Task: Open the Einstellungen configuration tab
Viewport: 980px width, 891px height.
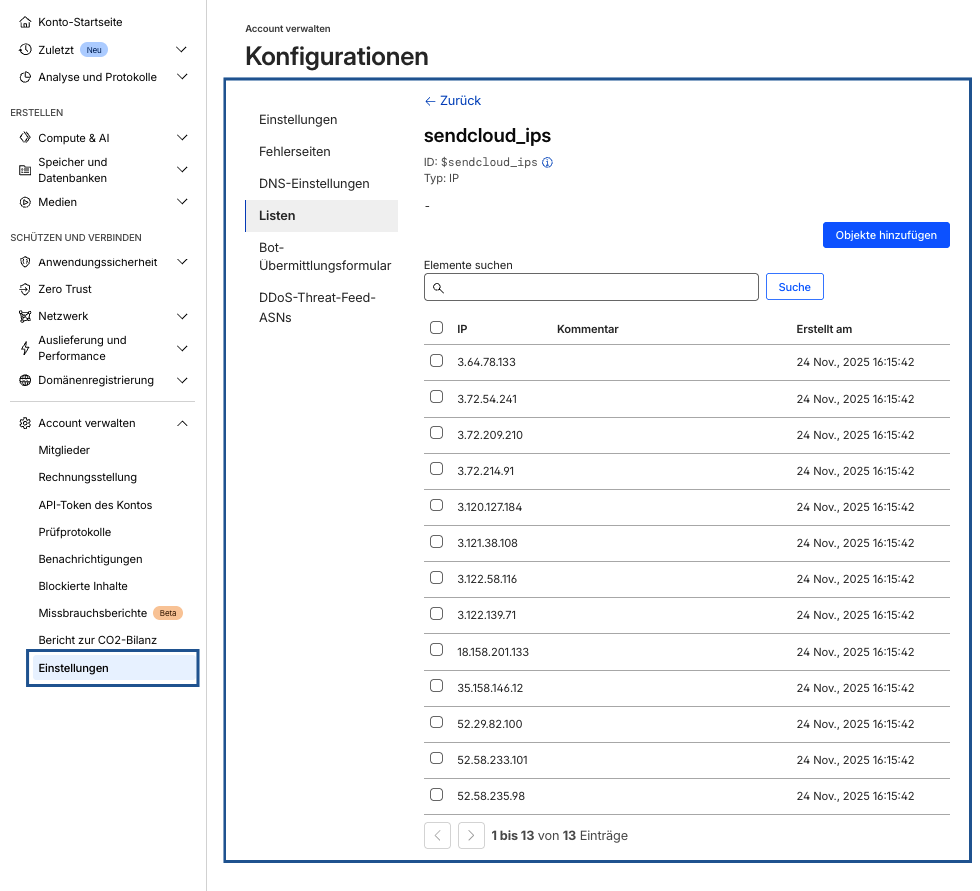Action: 298,119
